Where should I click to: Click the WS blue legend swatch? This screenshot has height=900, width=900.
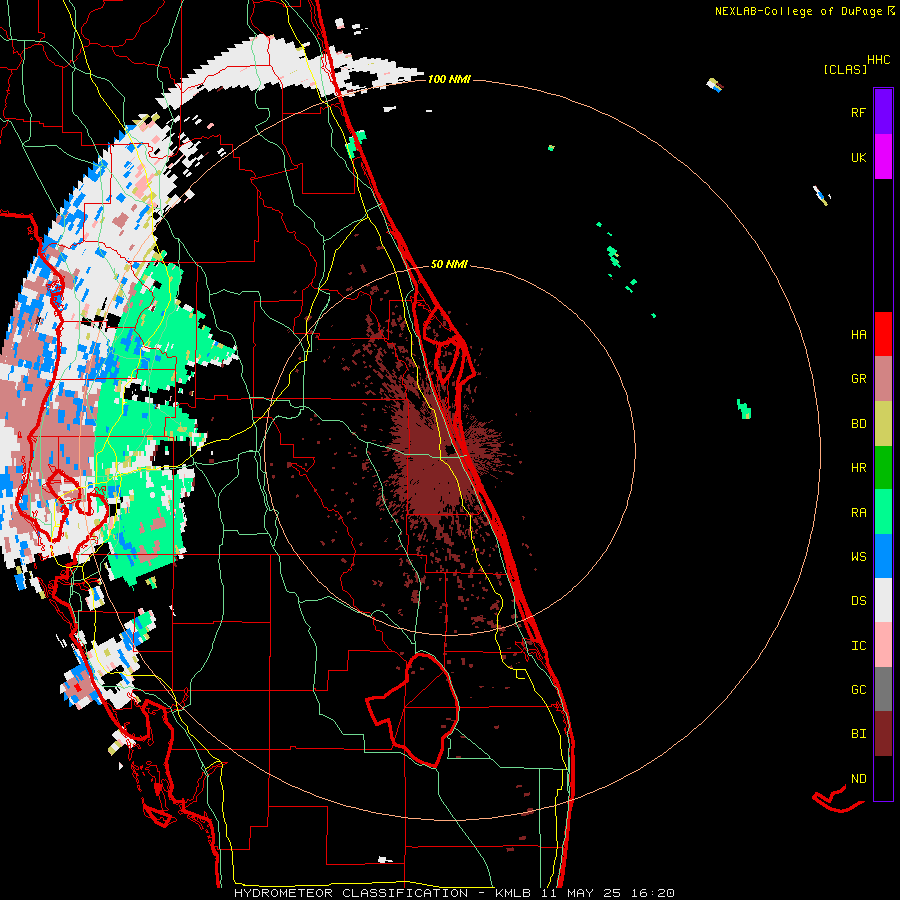(883, 556)
